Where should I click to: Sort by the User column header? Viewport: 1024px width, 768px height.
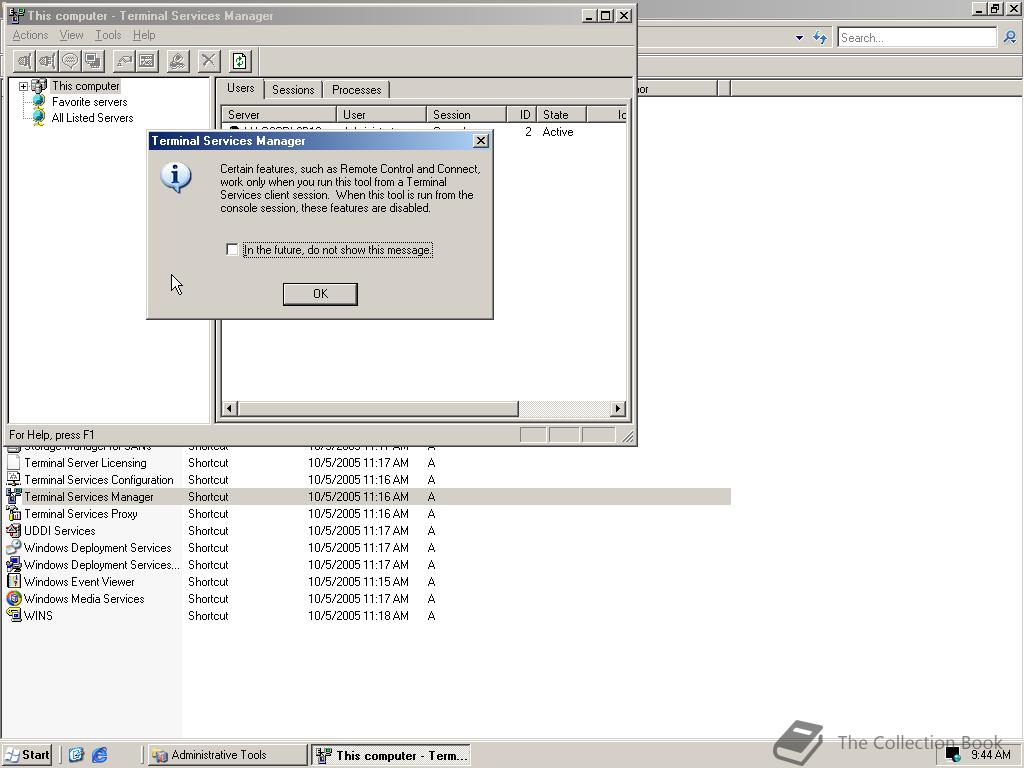click(x=381, y=114)
